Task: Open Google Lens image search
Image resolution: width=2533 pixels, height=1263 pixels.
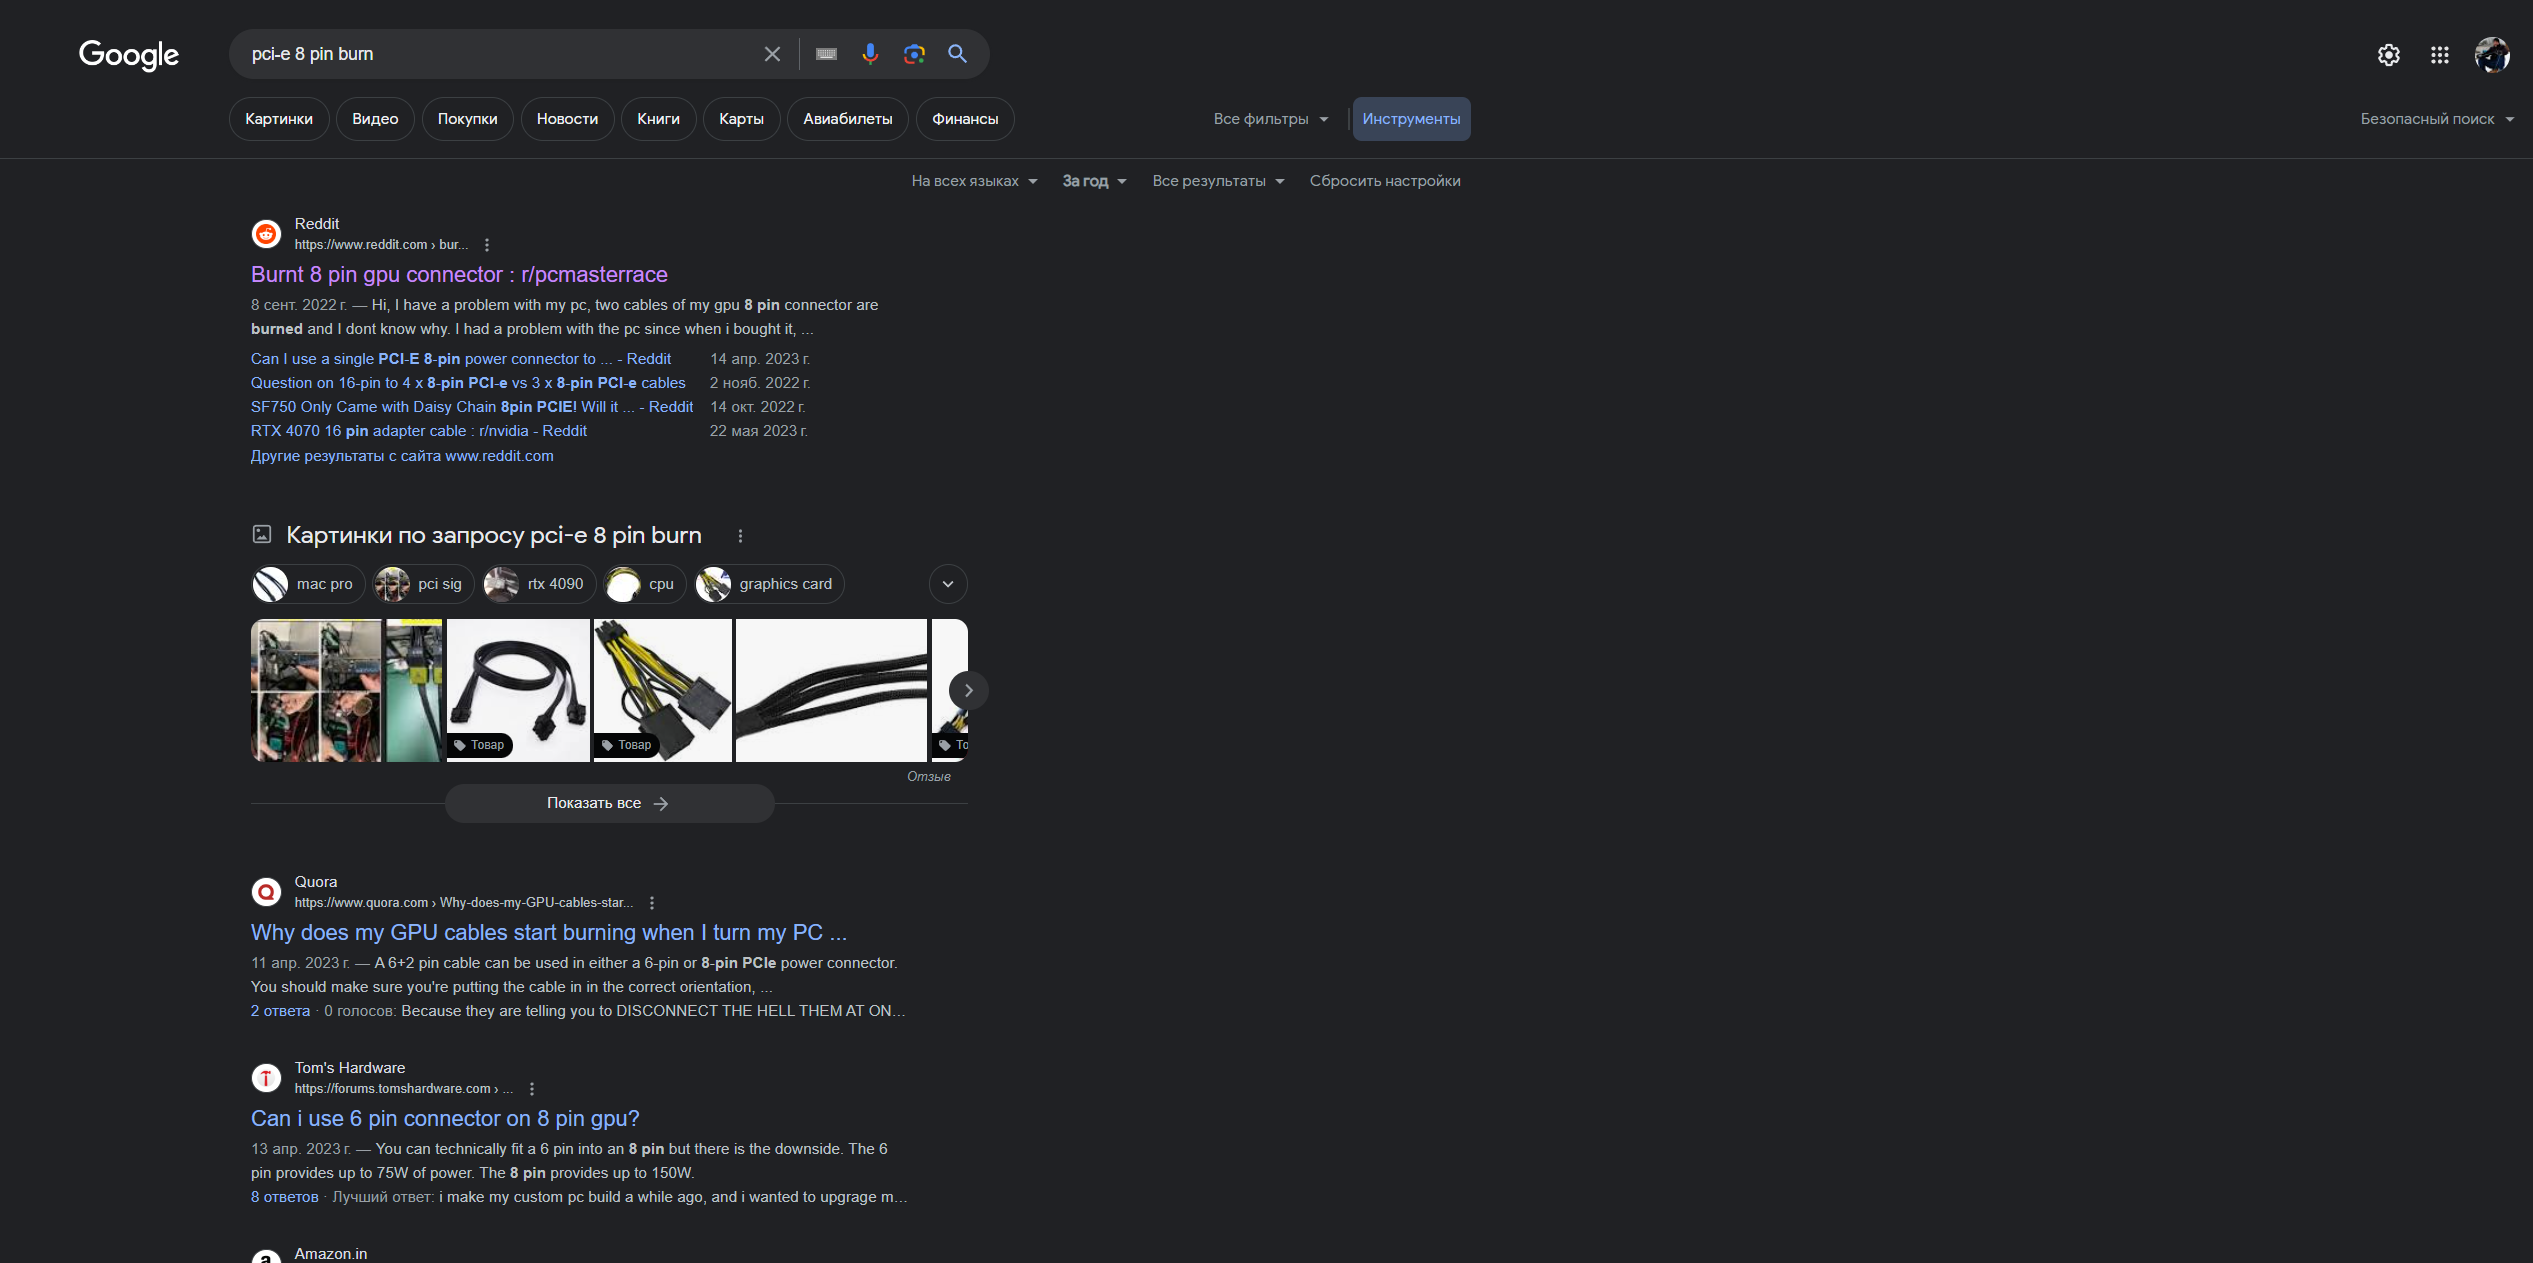Action: (914, 54)
